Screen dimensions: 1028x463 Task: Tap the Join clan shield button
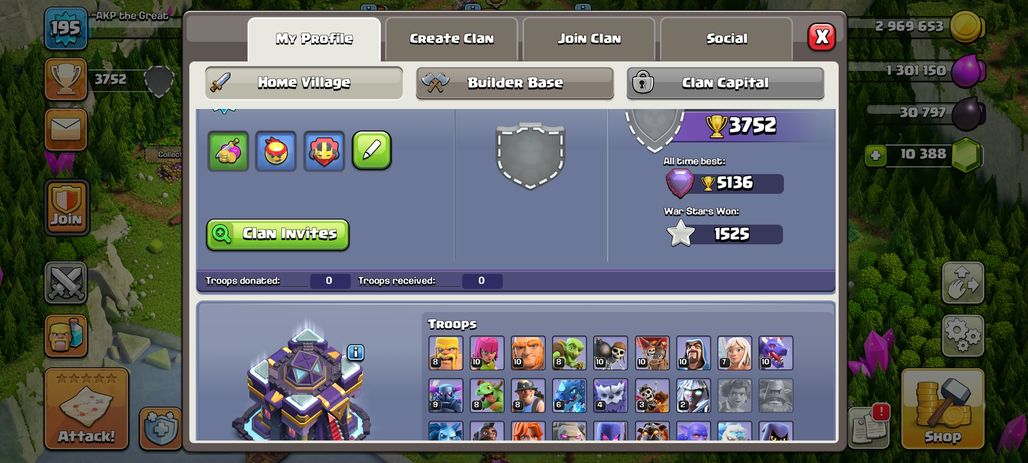[66, 207]
